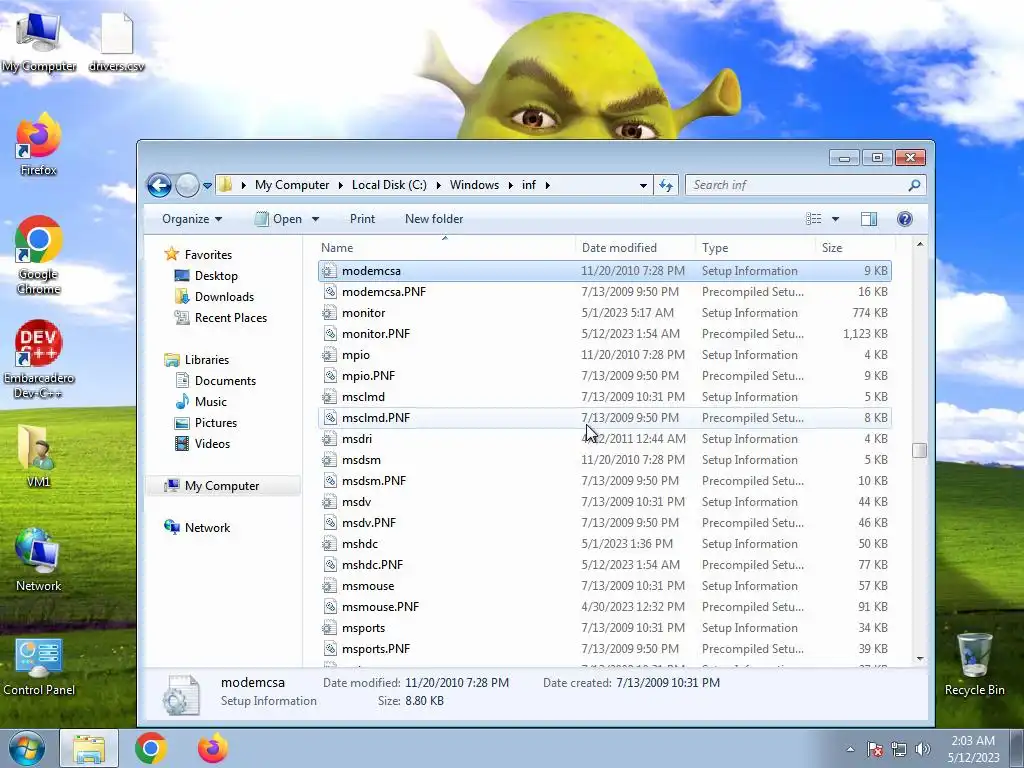Select Desktop under Favorites

206,276
